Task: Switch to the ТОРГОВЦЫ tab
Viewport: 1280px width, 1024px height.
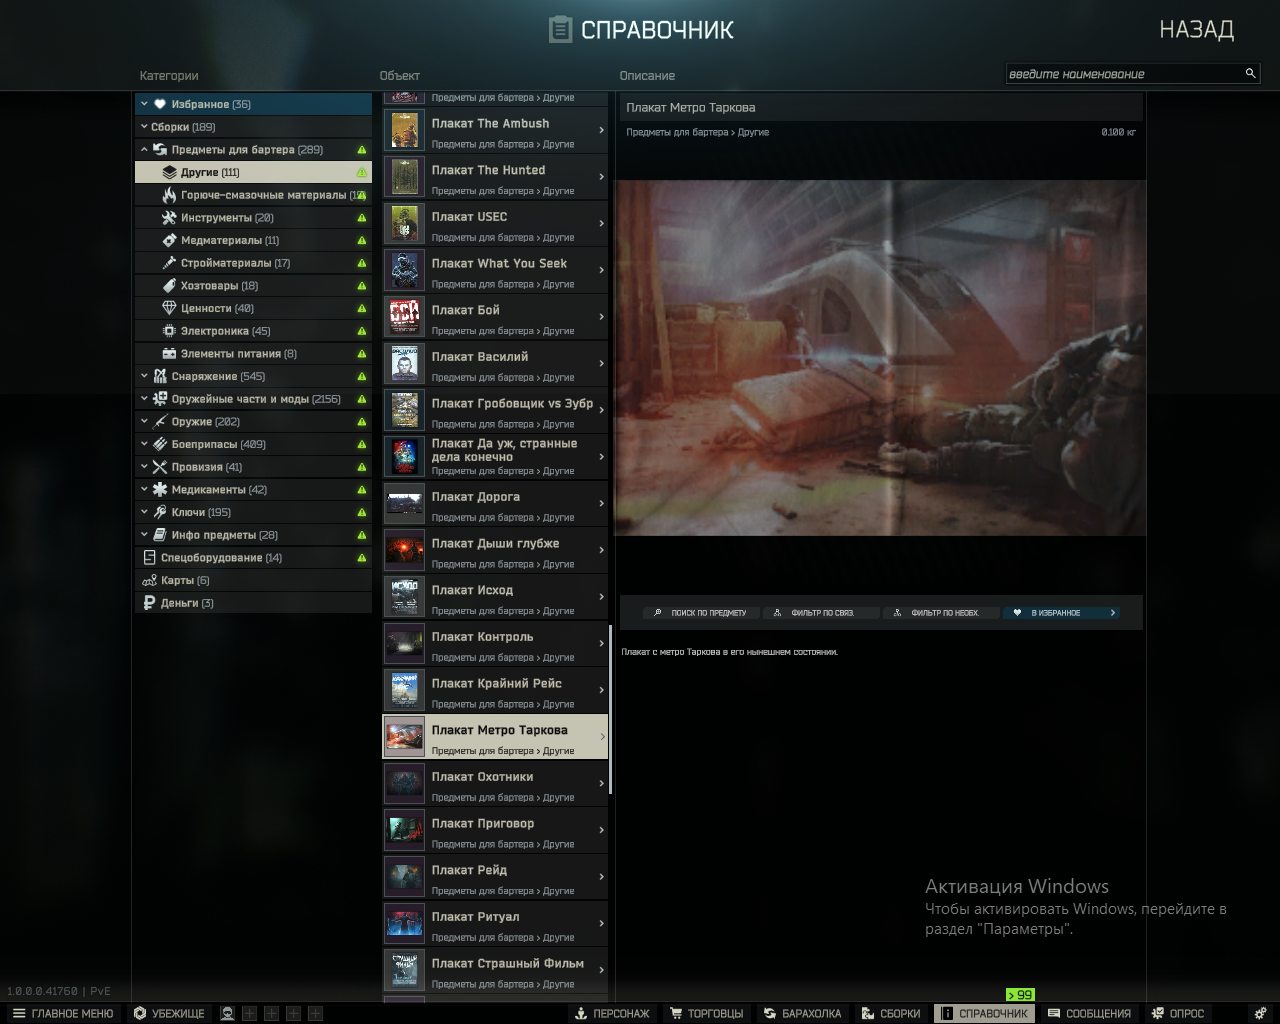Action: pyautogui.click(x=706, y=1013)
